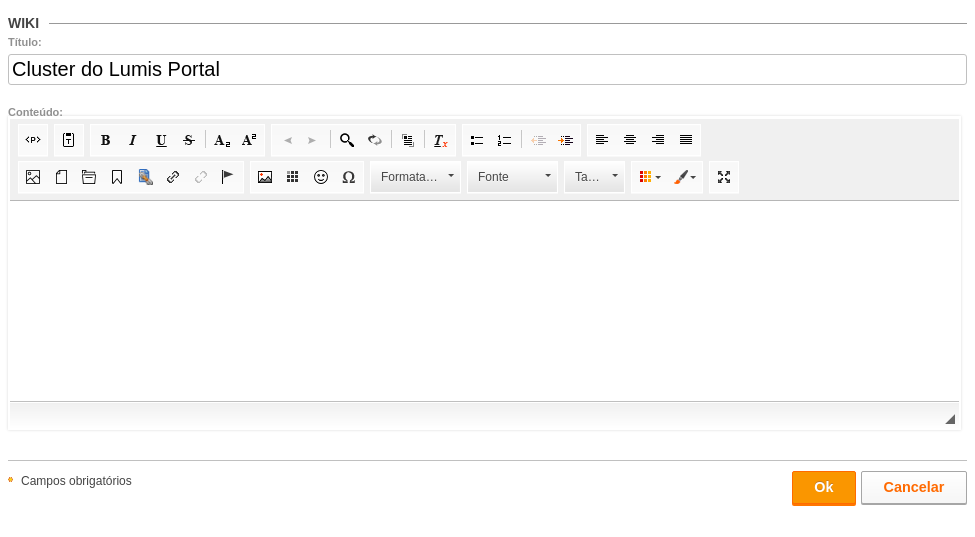Open the source code view
This screenshot has width=975, height=537.
click(x=33, y=140)
